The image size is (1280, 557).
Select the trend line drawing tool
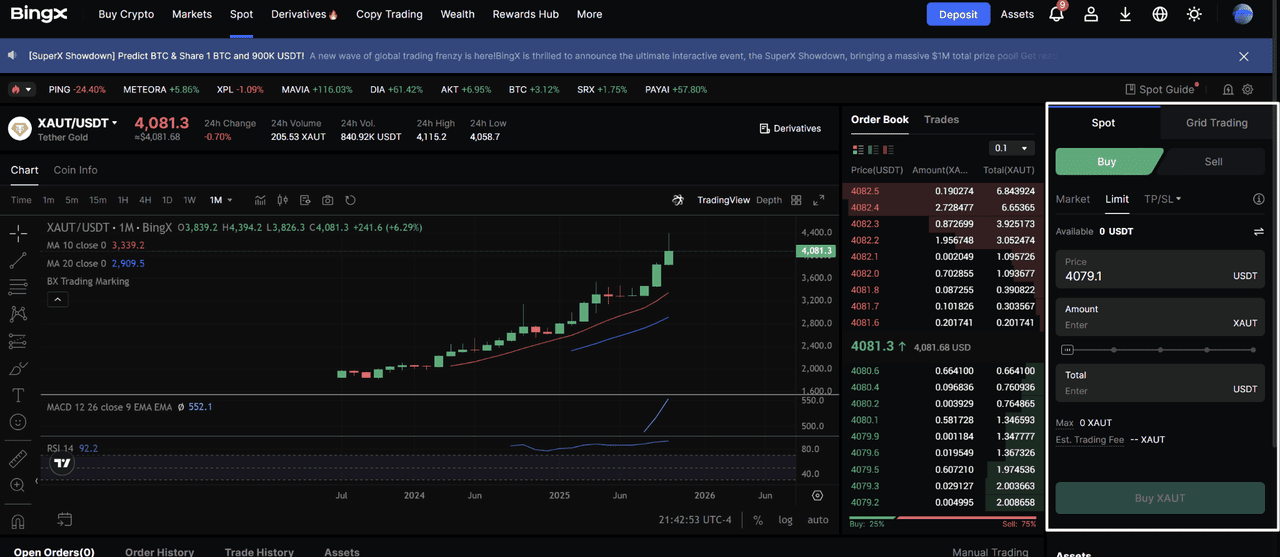(18, 261)
